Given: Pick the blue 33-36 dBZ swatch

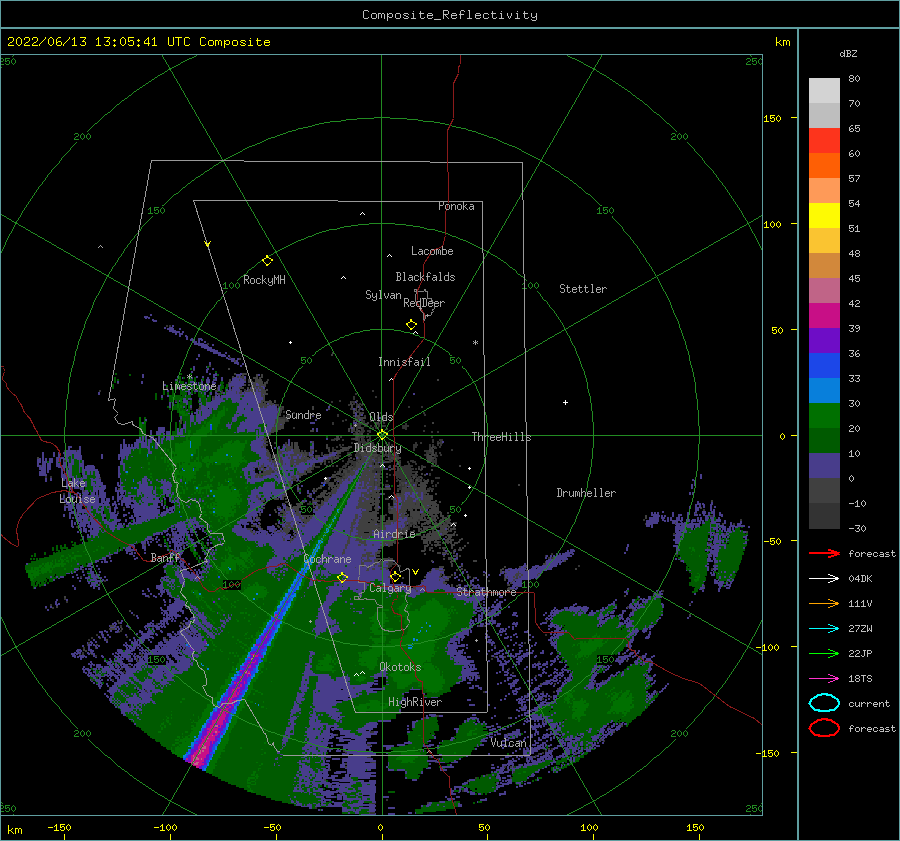Looking at the screenshot, I should pyautogui.click(x=824, y=366).
